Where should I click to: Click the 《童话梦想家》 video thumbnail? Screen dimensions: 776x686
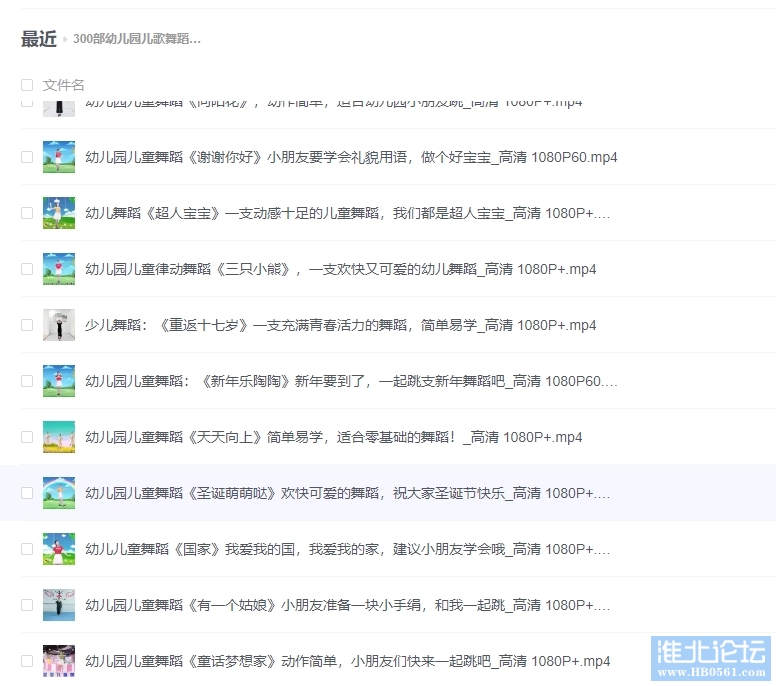tap(59, 661)
